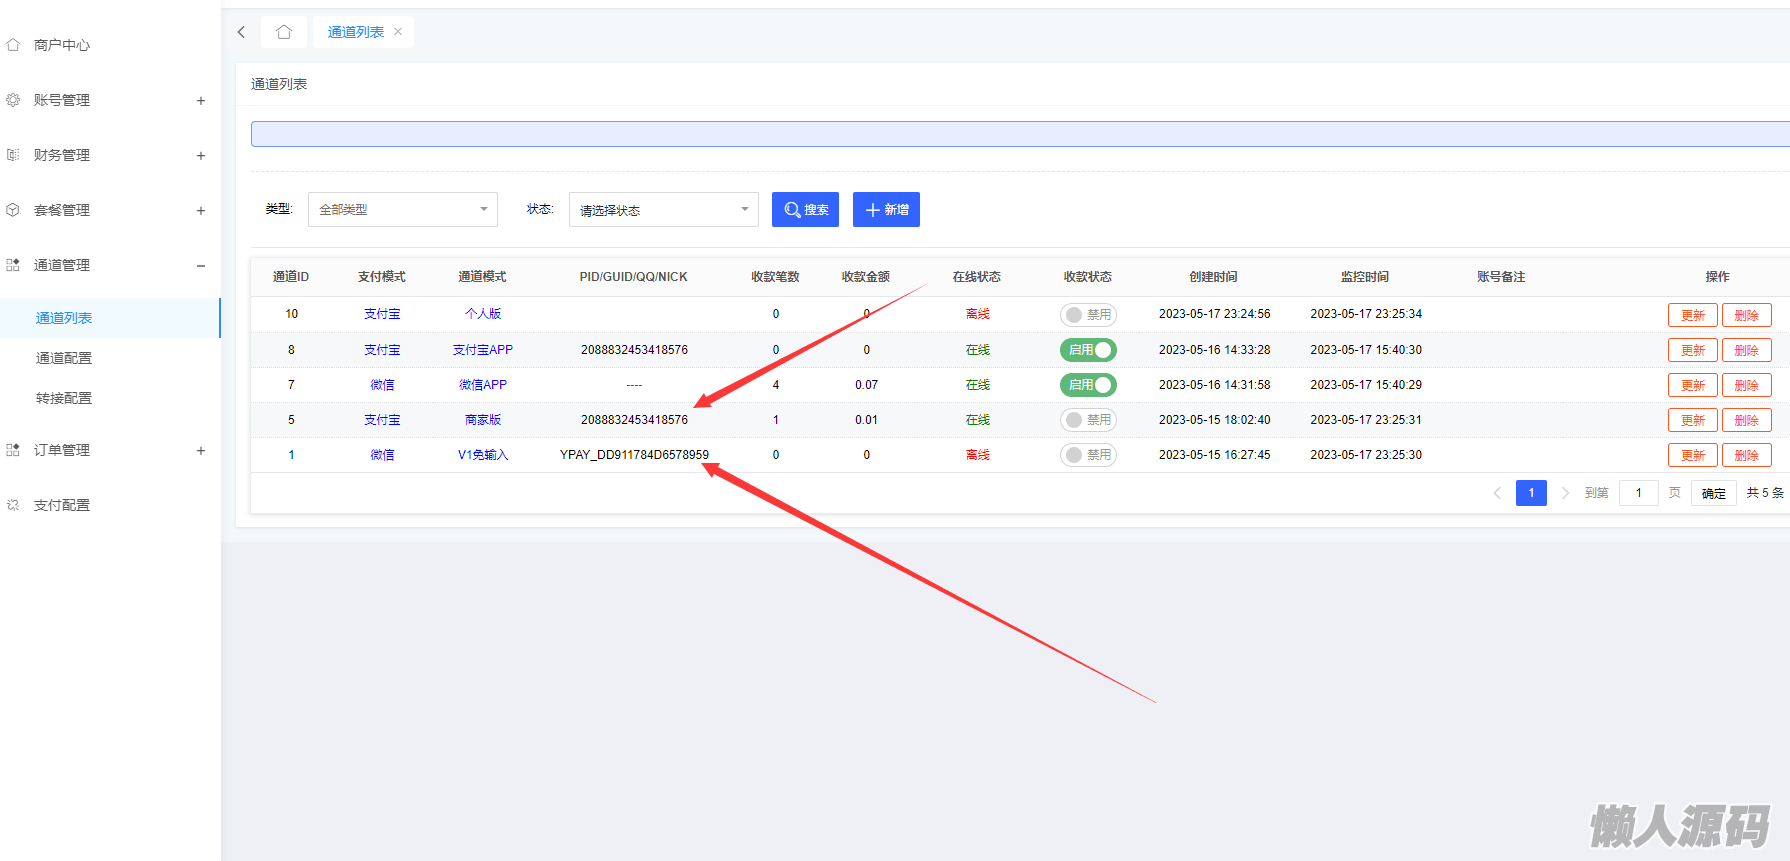Close the 通道列表 tab
Viewport: 1790px width, 861px height.
pos(398,32)
